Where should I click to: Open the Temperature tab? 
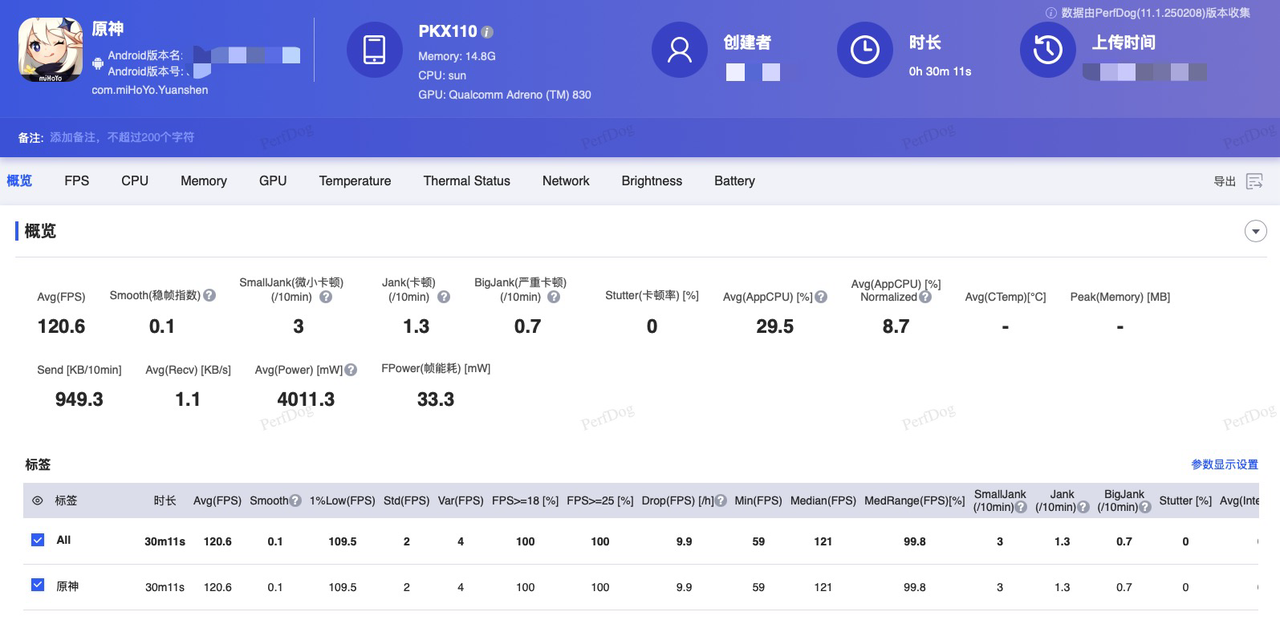tap(355, 181)
